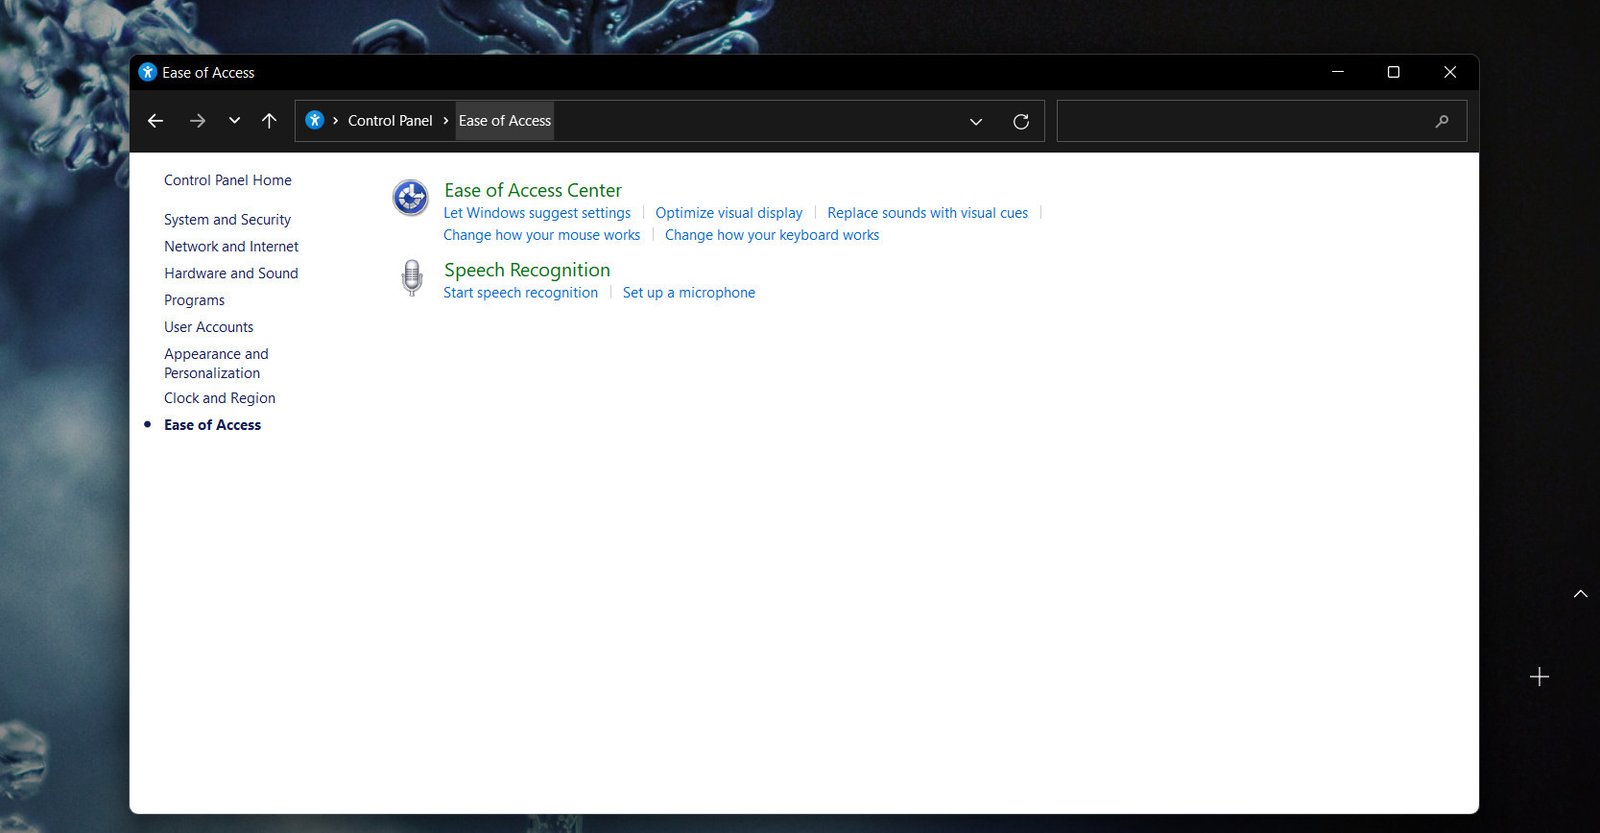Open the Ease of Access Center icon
The width and height of the screenshot is (1600, 833).
[410, 198]
